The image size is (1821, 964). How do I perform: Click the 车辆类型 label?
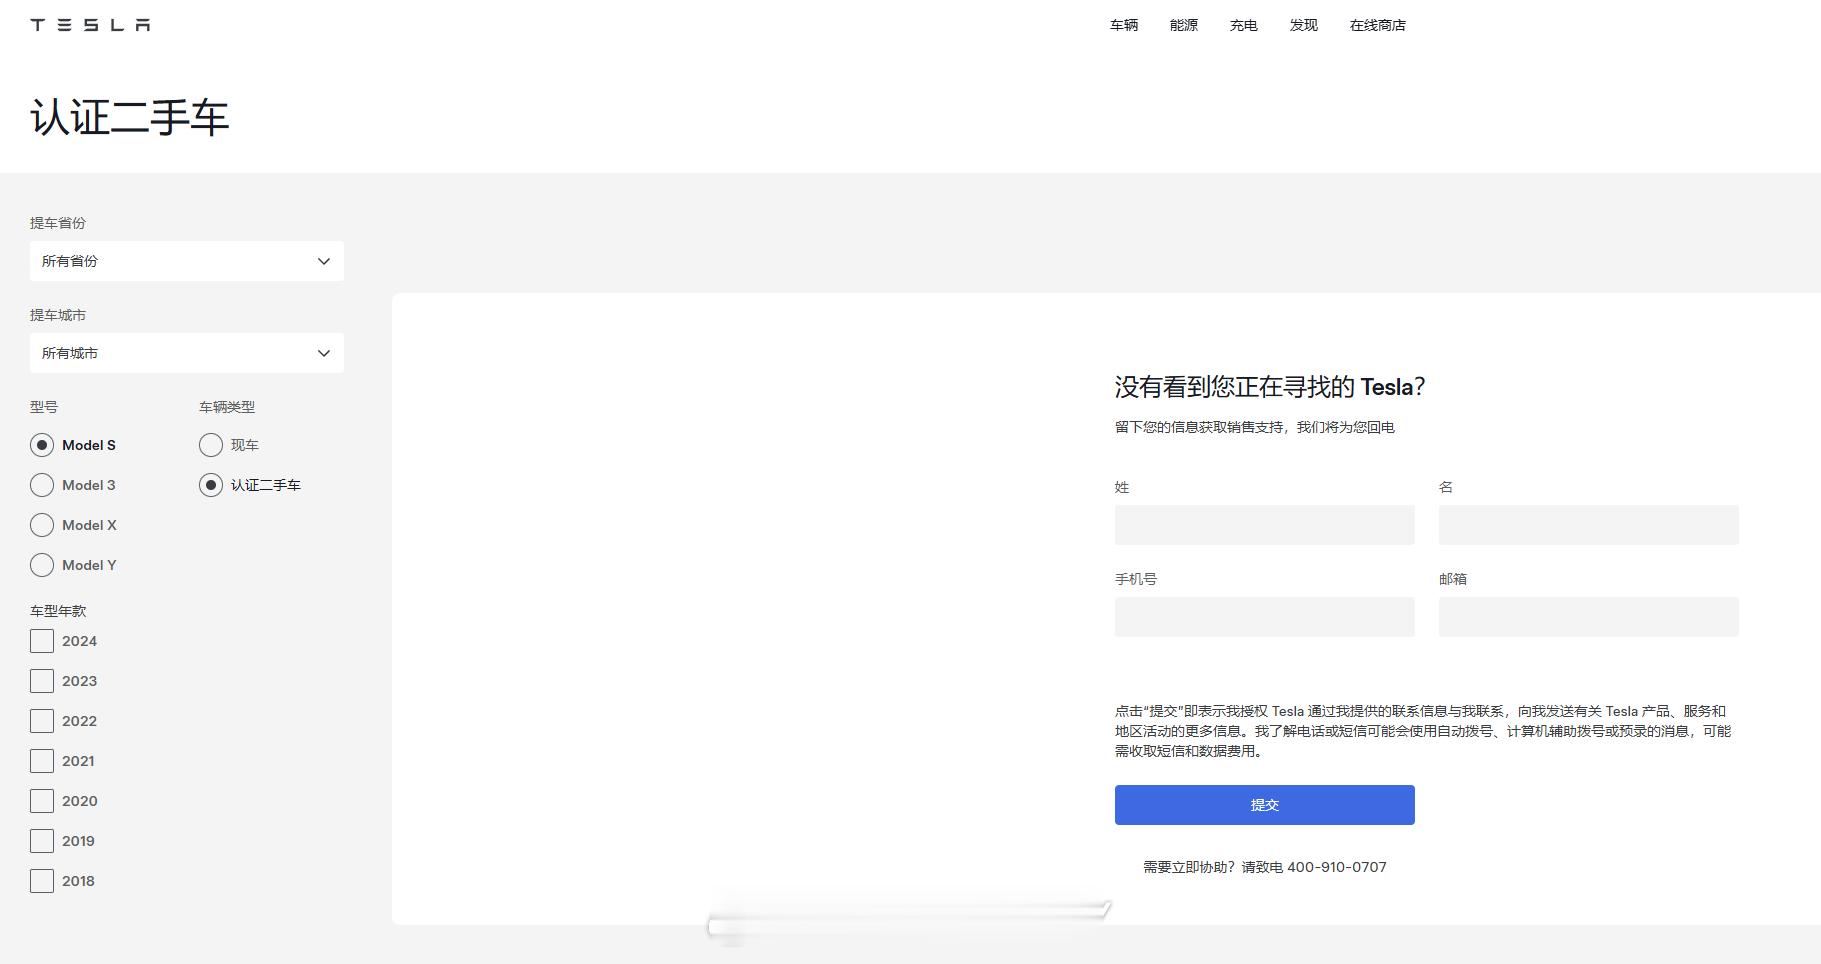click(227, 407)
